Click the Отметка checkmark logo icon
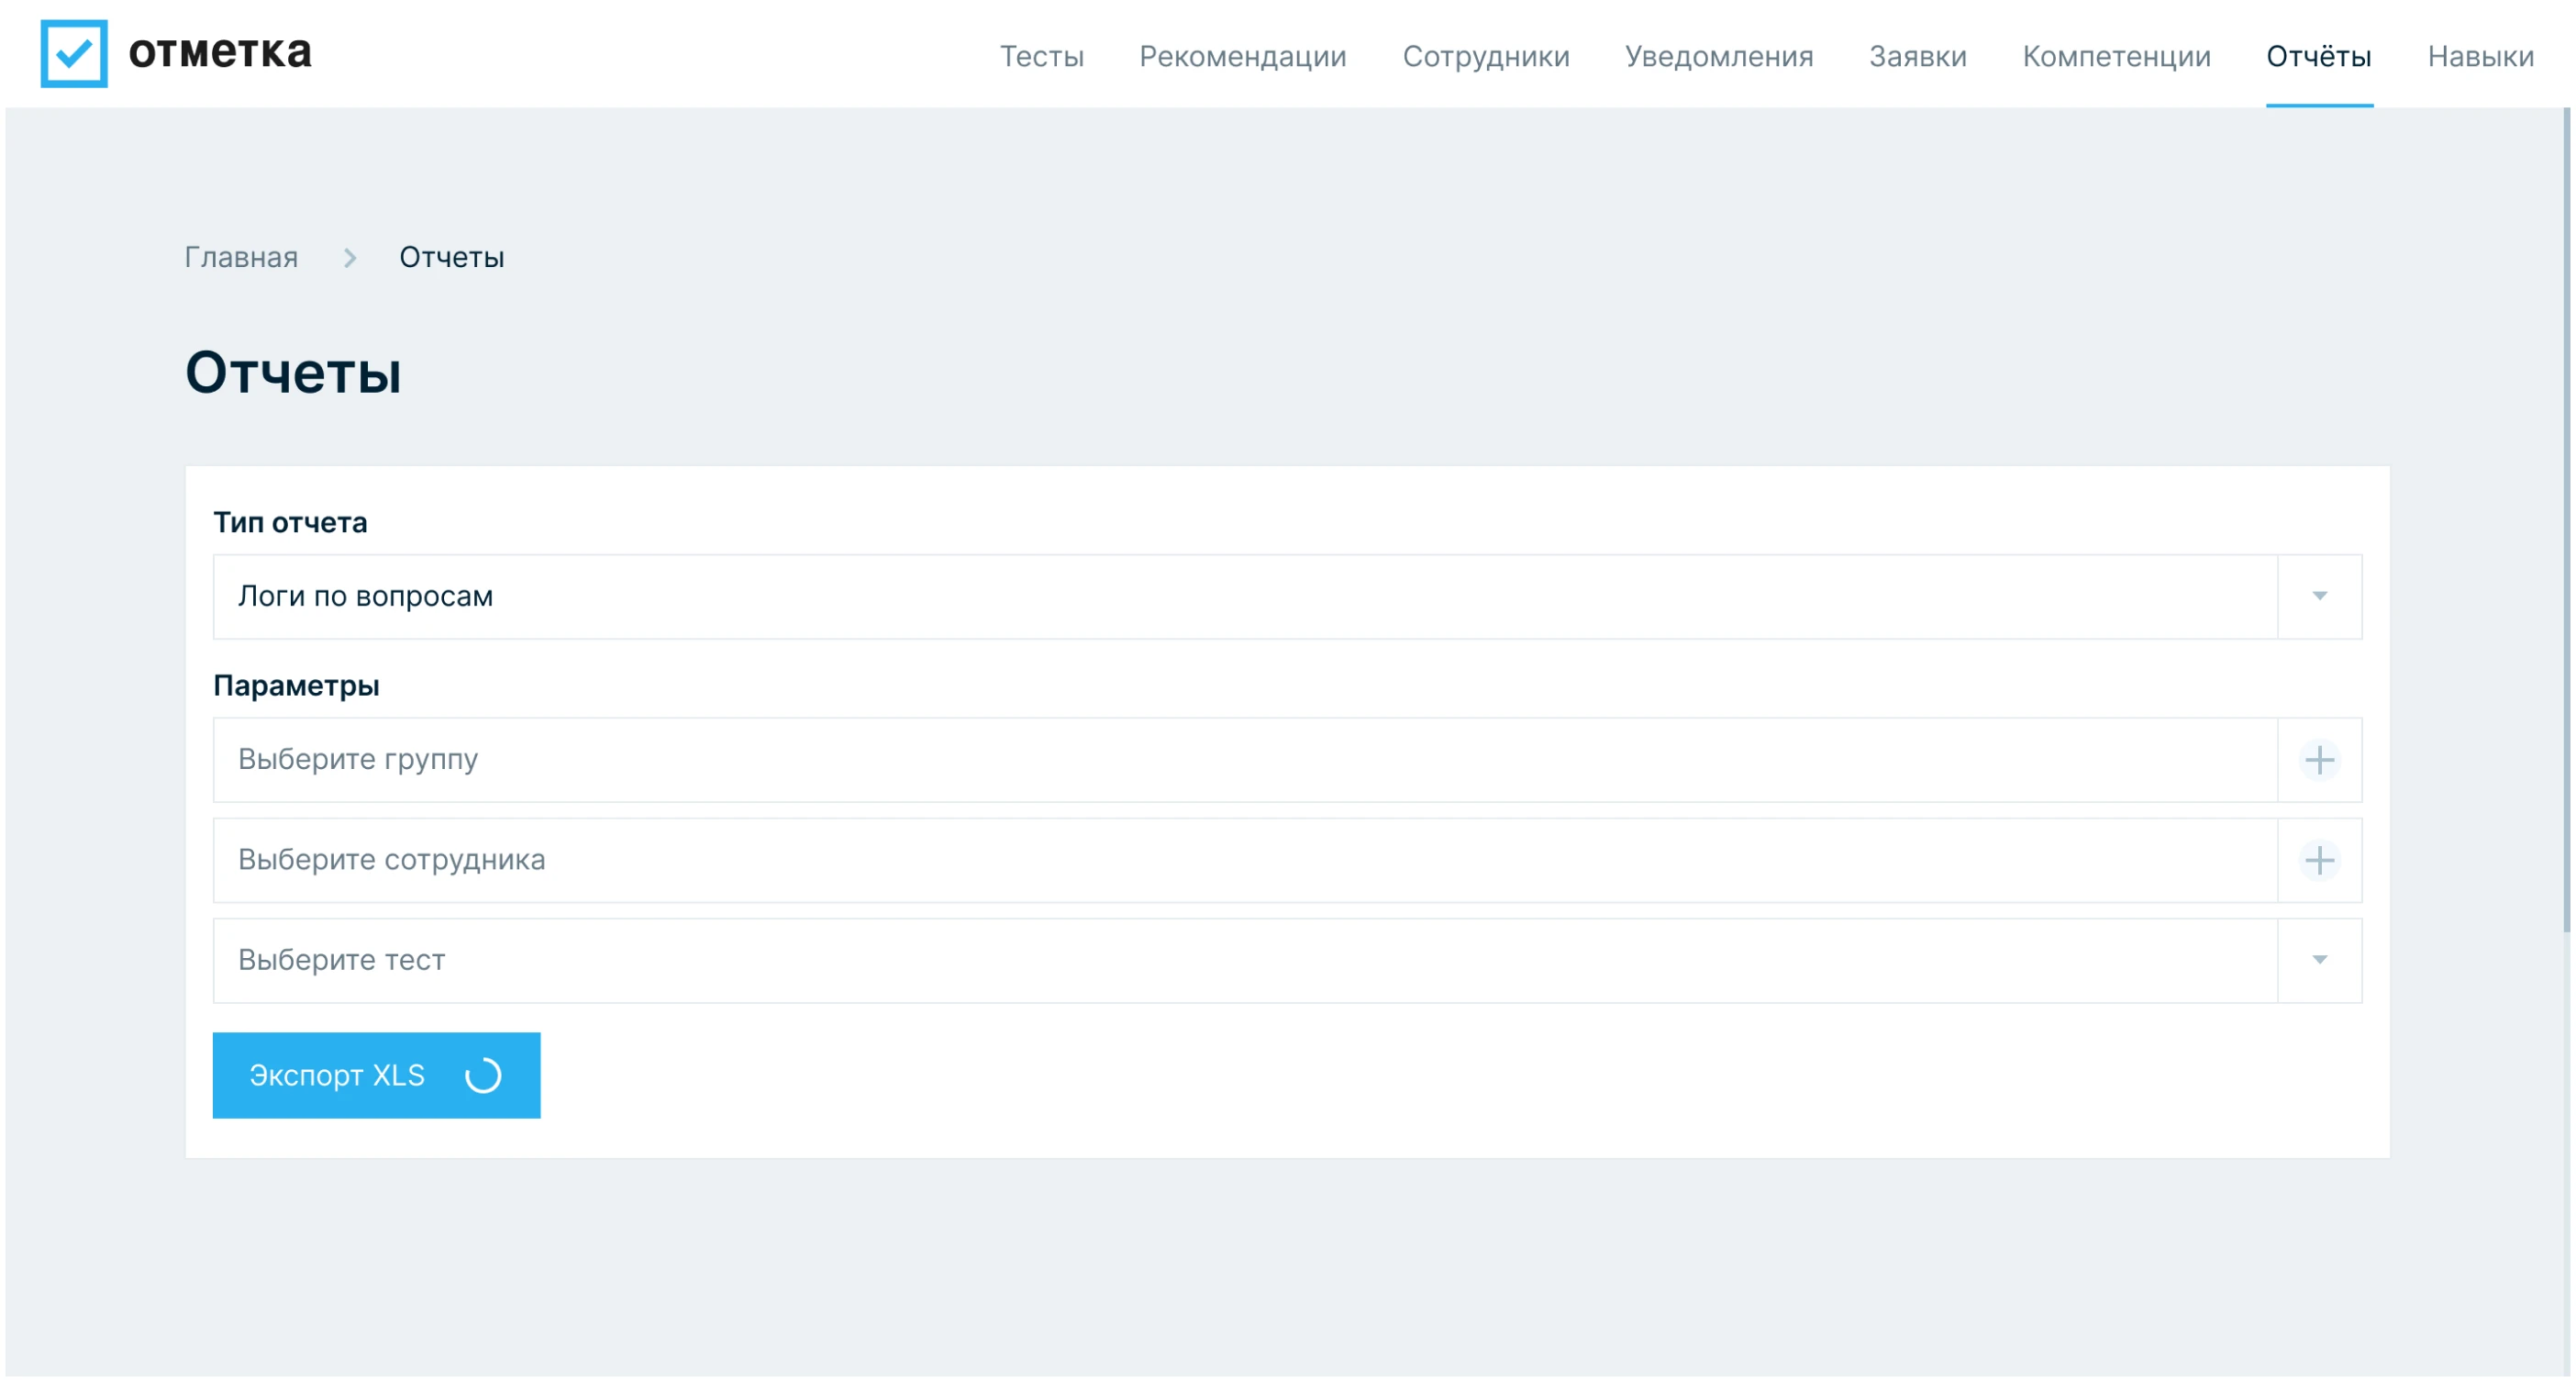 point(74,54)
